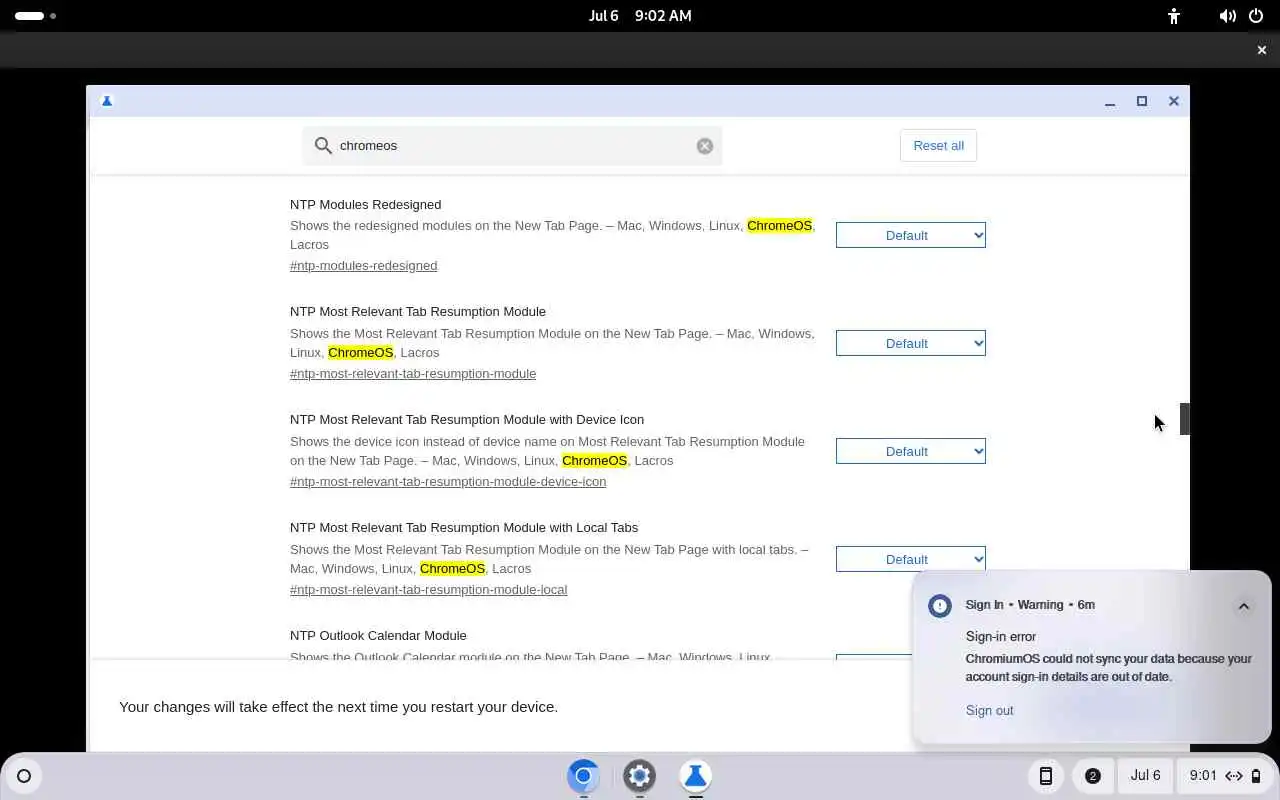Click the page scrollbar thumb

click(1185, 419)
